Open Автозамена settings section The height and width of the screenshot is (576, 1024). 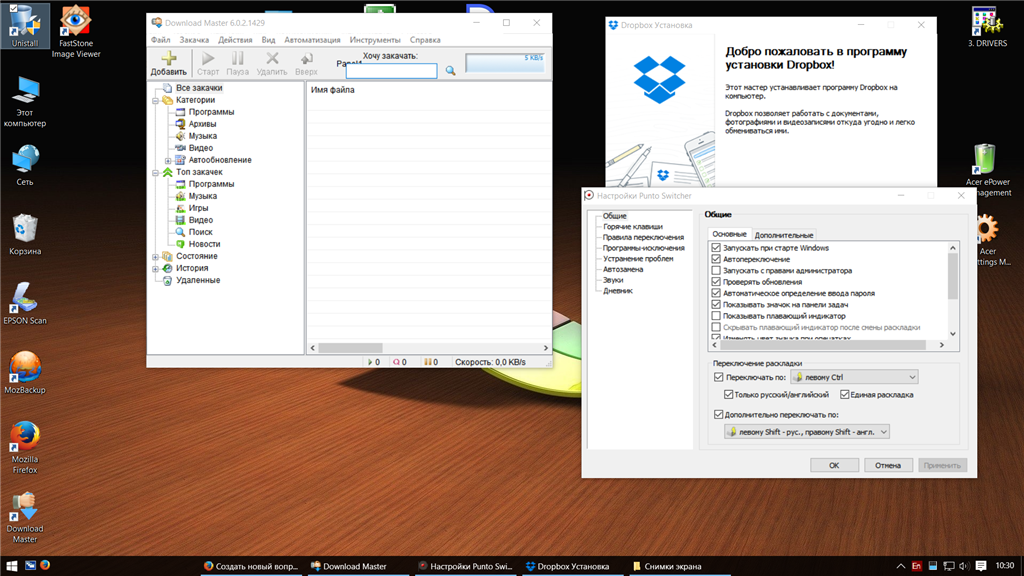point(623,269)
